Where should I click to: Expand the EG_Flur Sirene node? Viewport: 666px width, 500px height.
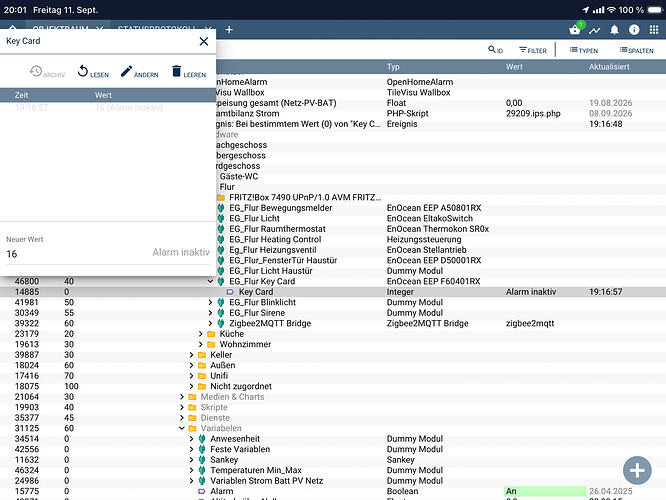coord(210,313)
